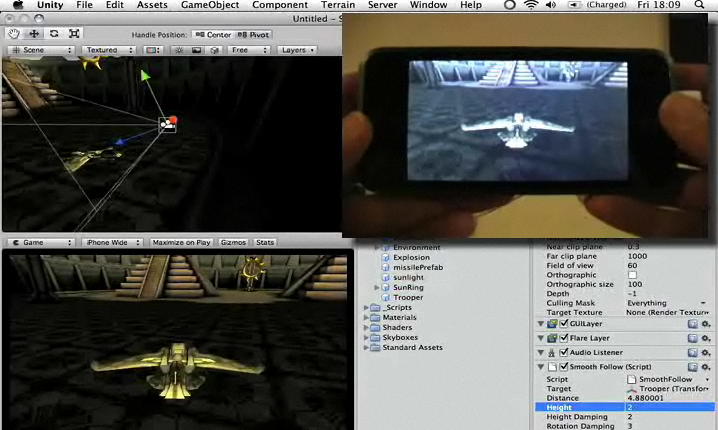Open the Target Trooper object picker
Image resolution: width=718 pixels, height=430 pixels.
(x=708, y=389)
